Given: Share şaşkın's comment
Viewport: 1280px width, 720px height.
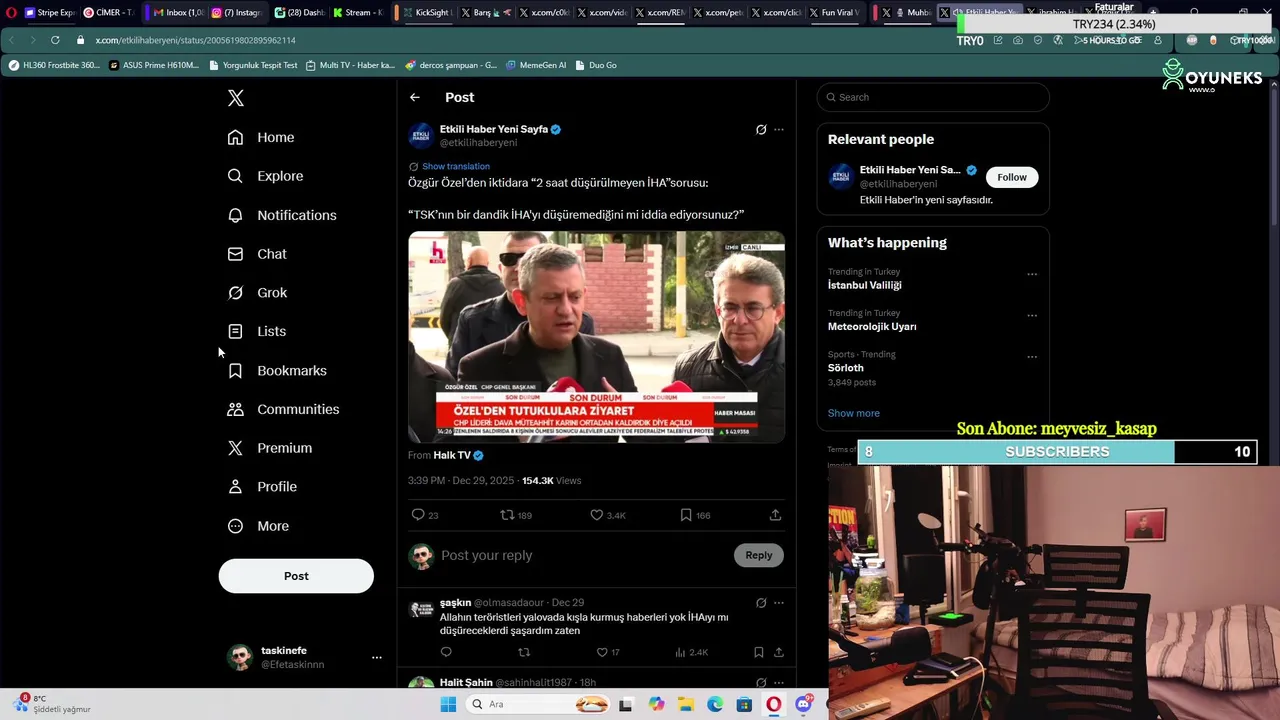Looking at the screenshot, I should 778,652.
